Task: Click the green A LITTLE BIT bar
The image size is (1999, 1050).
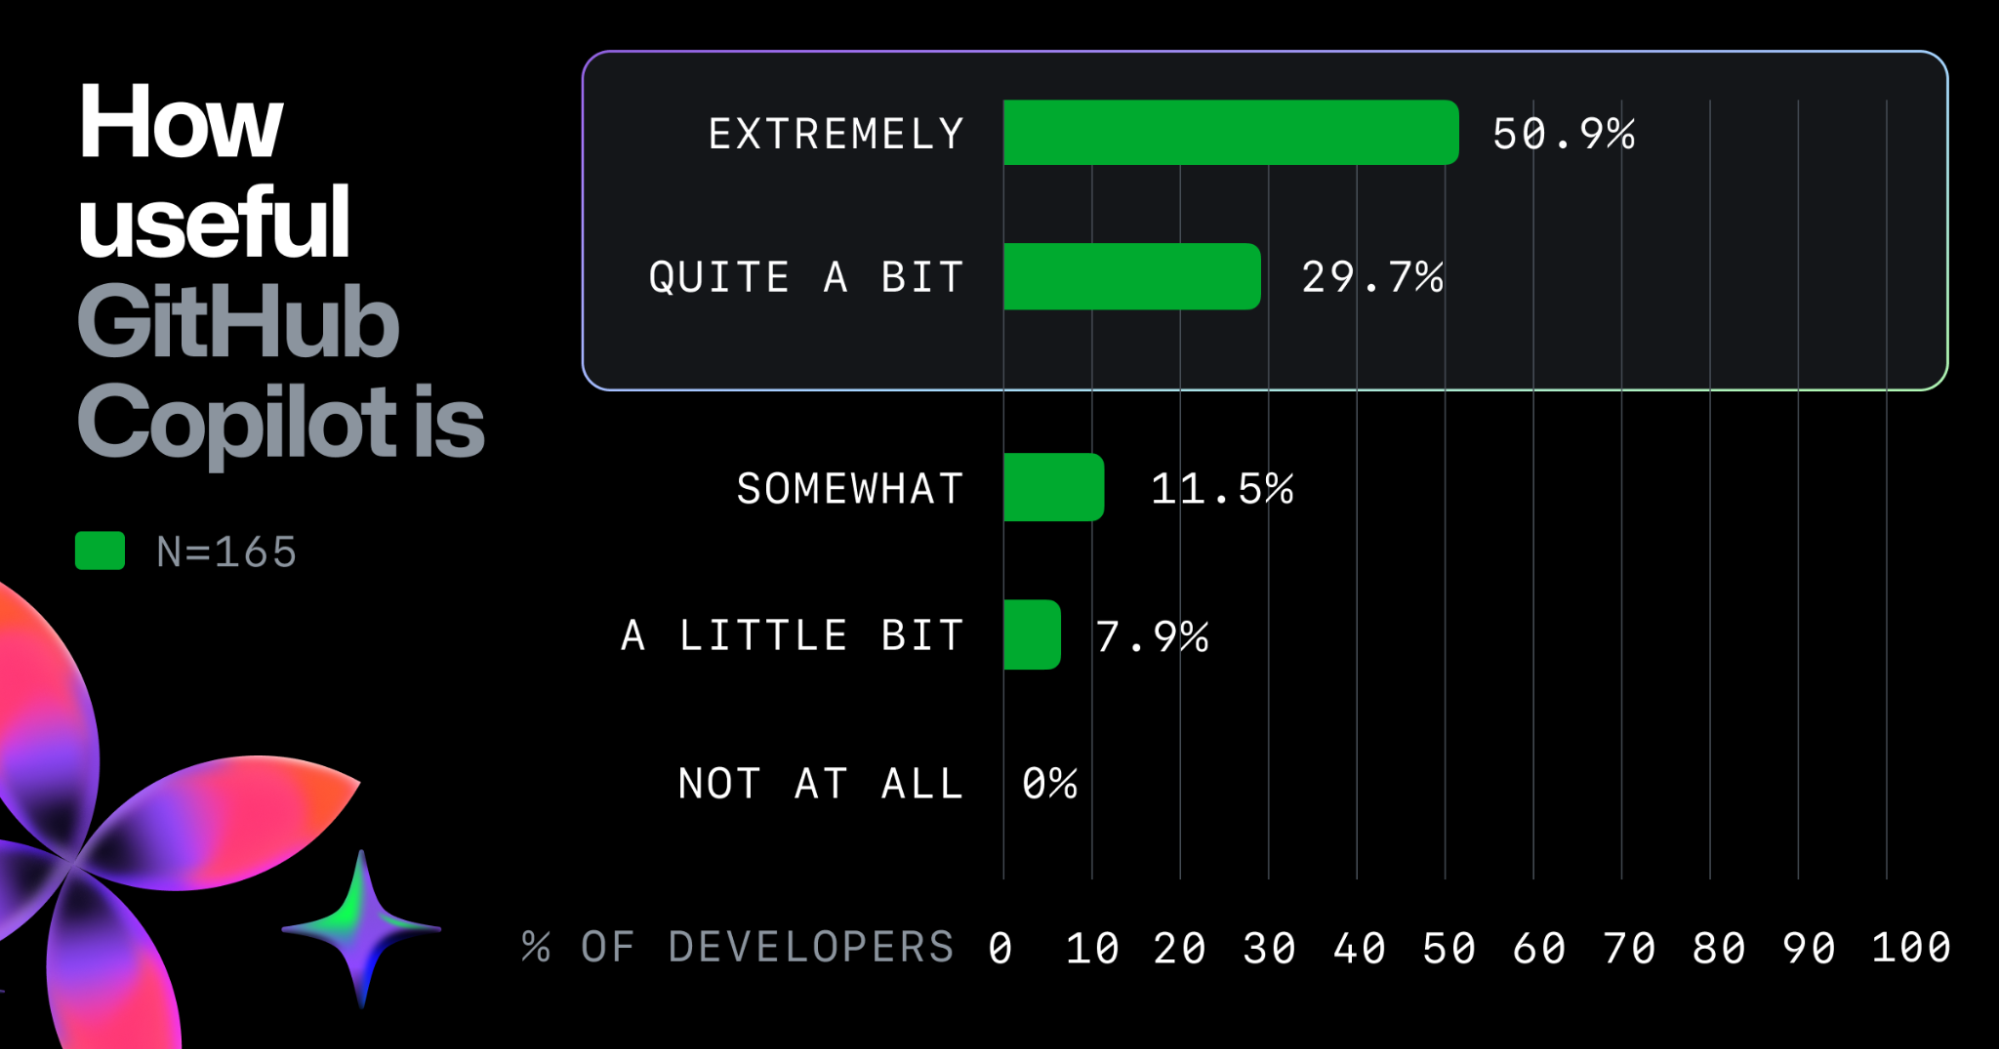Action: pos(1031,635)
